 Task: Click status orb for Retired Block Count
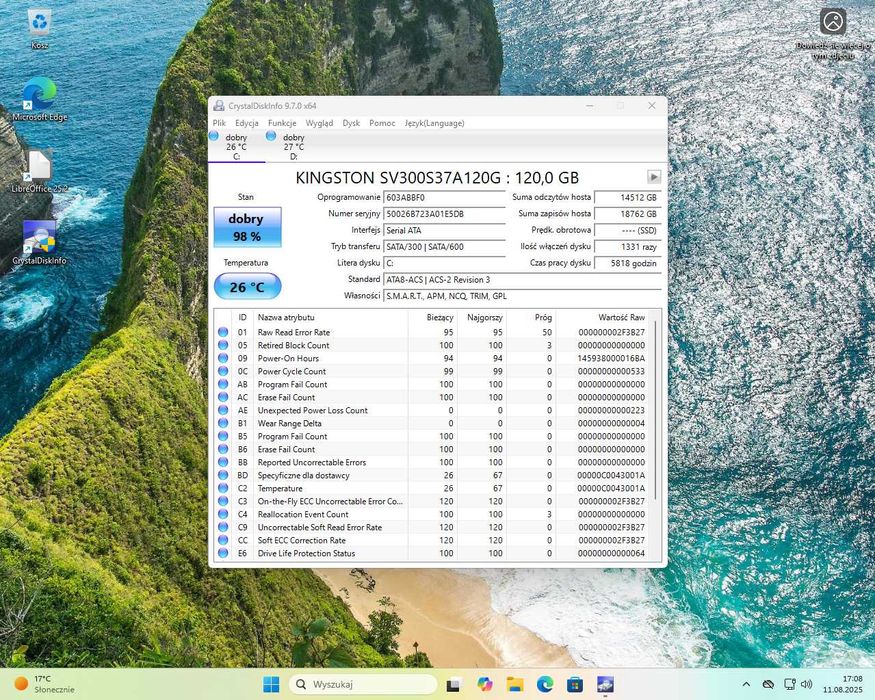(x=223, y=345)
